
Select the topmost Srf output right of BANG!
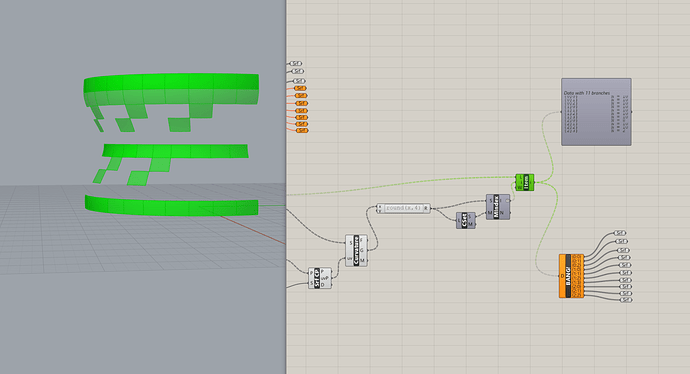click(620, 233)
